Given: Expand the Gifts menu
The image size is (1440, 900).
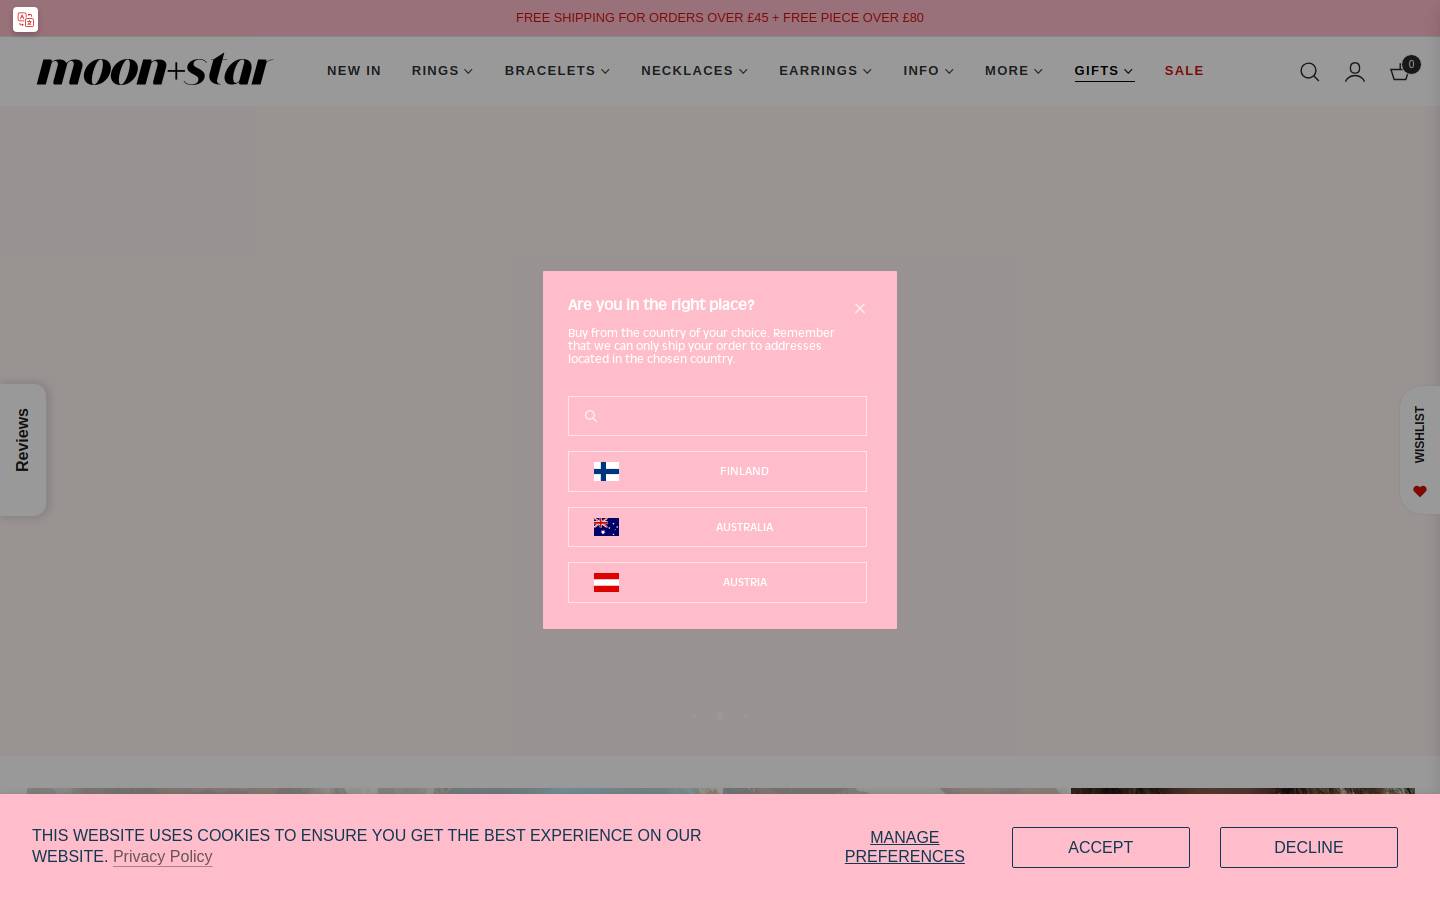Looking at the screenshot, I should (1104, 71).
